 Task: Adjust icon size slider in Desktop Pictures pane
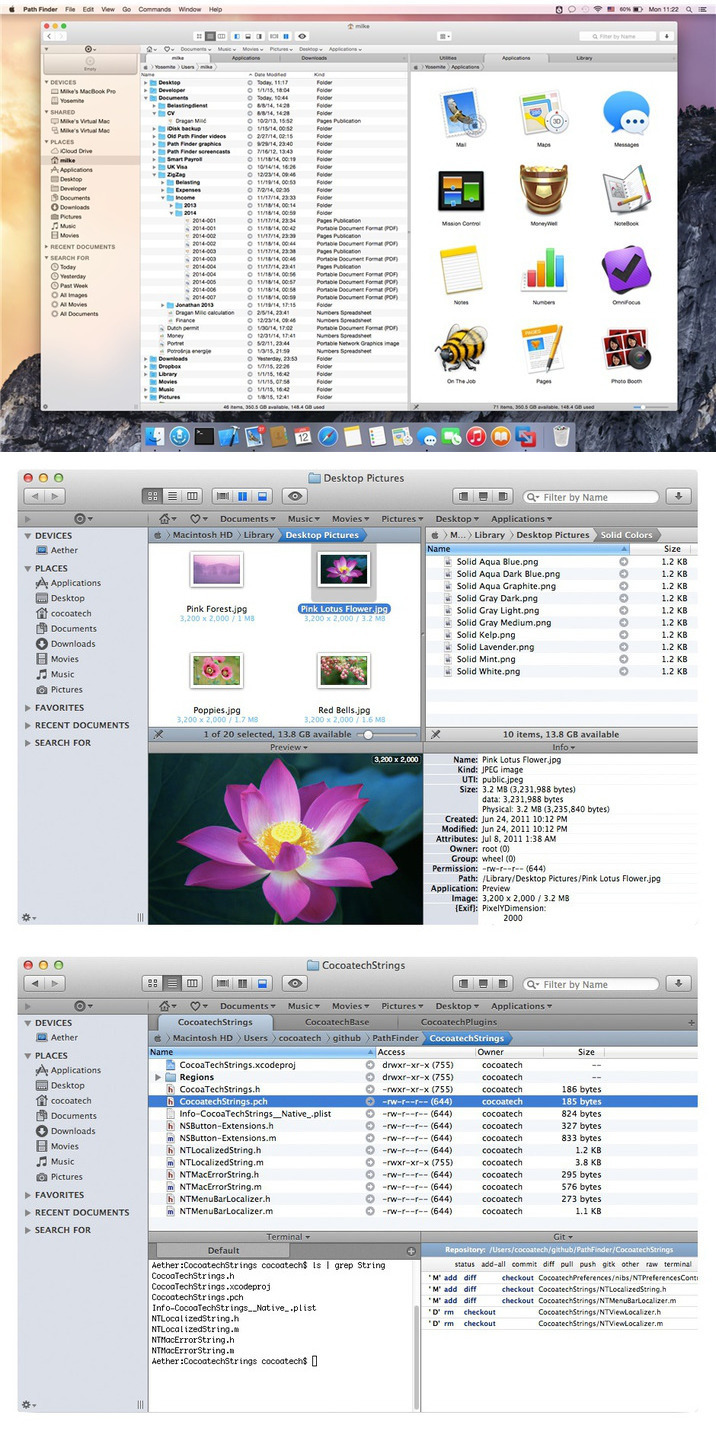pyautogui.click(x=369, y=734)
